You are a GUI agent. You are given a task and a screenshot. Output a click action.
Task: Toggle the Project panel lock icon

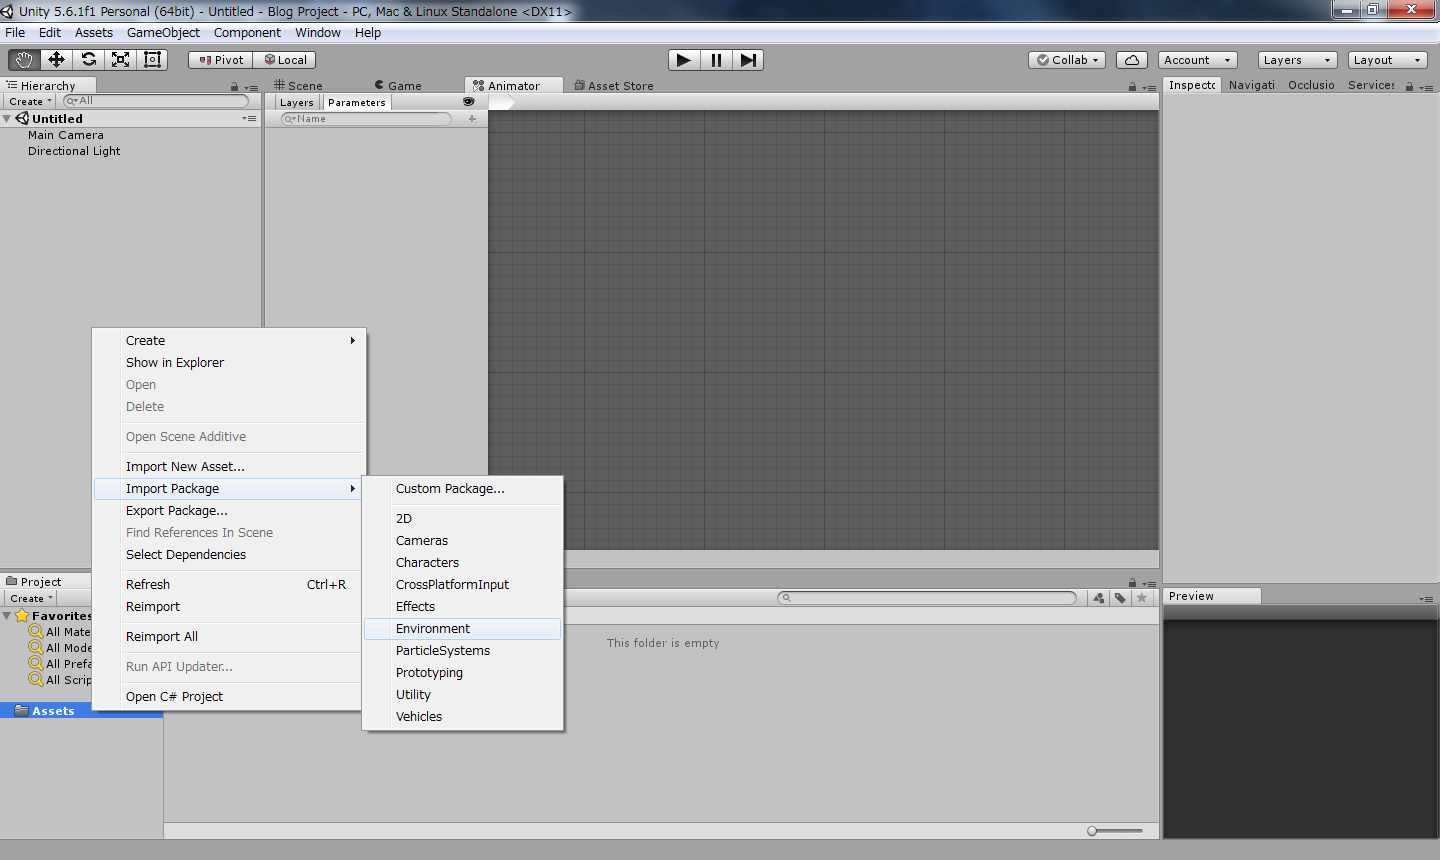pyautogui.click(x=1132, y=583)
